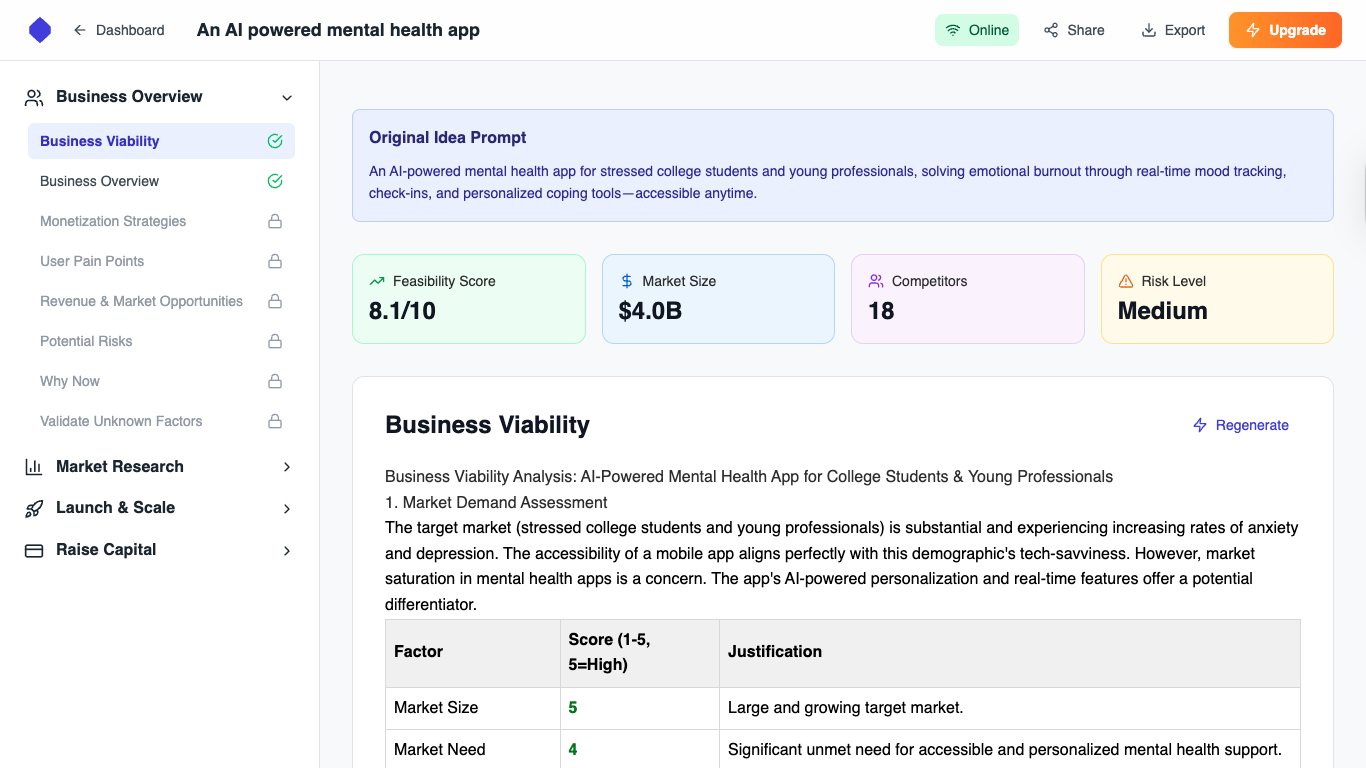Viewport: 1366px width, 768px height.
Task: Collapse the Business Overview section chevron
Action: [287, 97]
